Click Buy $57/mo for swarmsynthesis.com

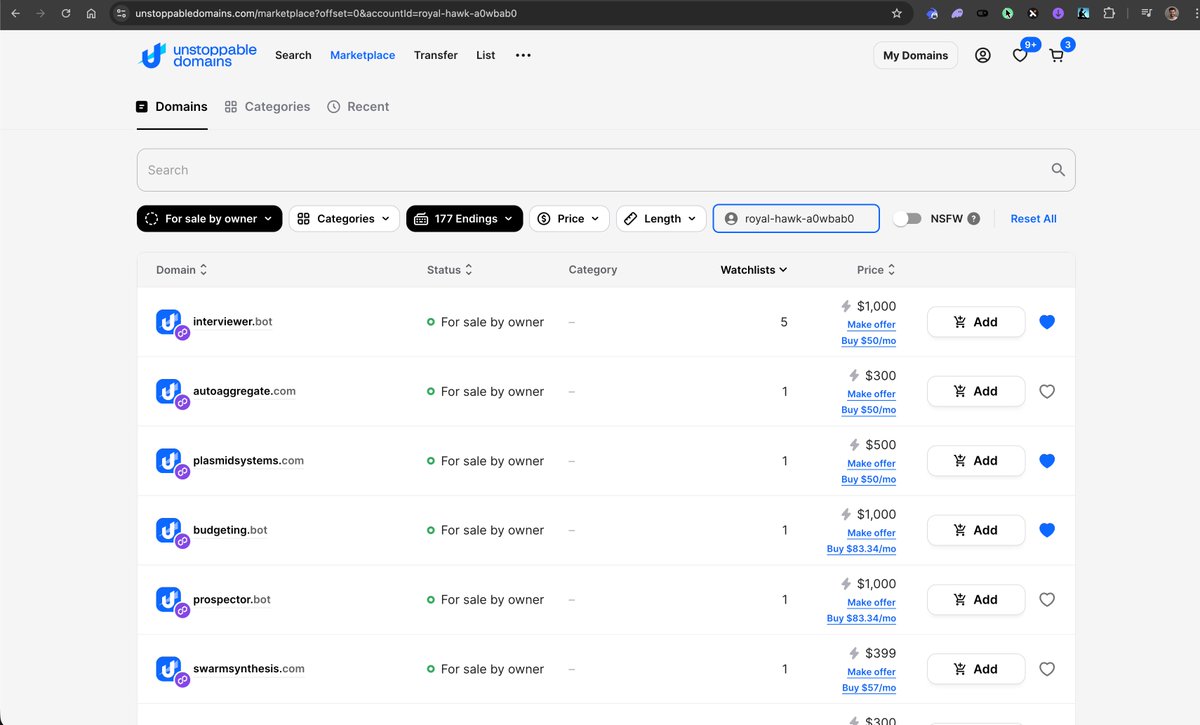coord(869,688)
